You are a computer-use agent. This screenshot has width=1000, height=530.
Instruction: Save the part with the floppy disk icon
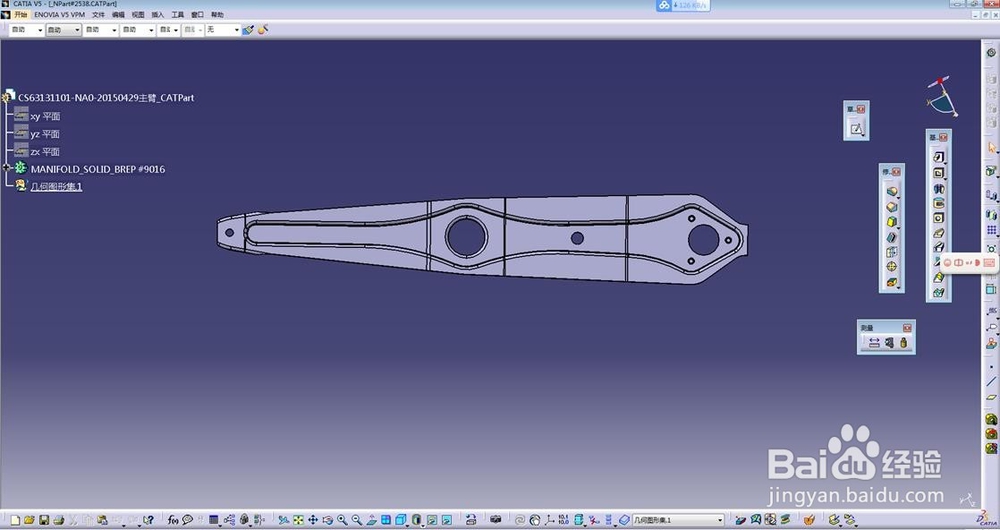click(44, 520)
